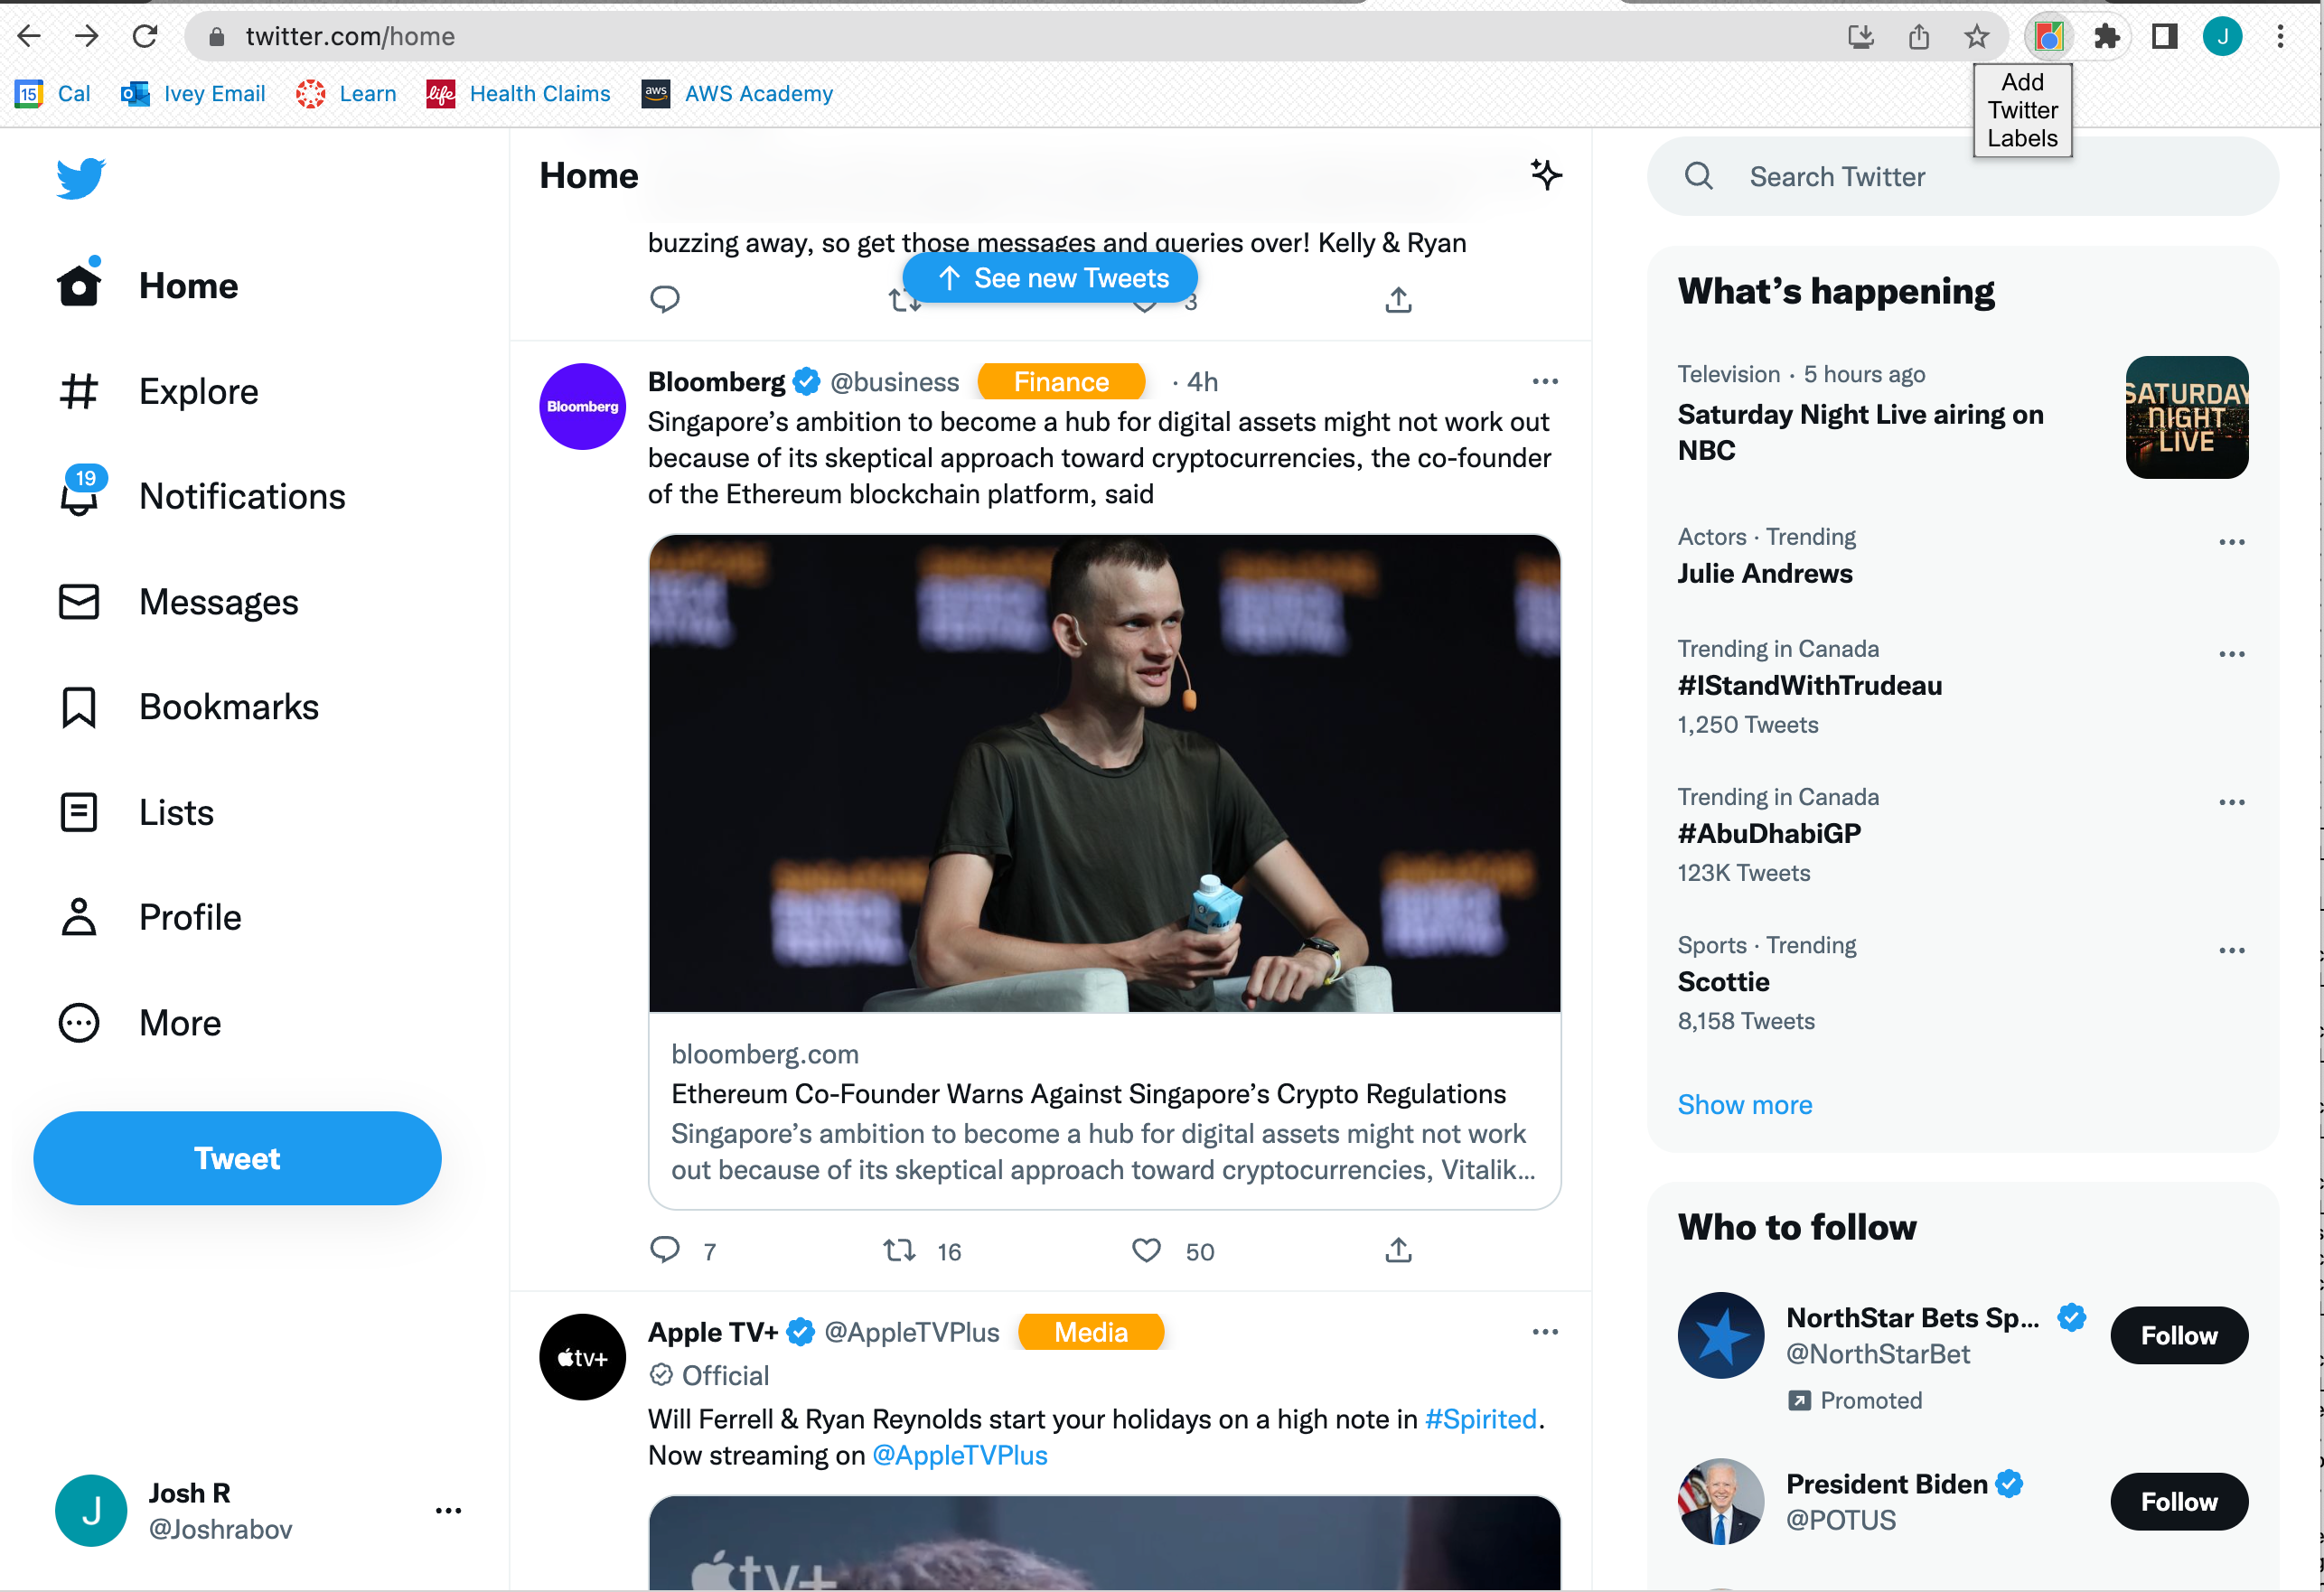Screen dimensions: 2324x1592
Task: Open the top tweets sparkle icon
Action: tap(1545, 175)
